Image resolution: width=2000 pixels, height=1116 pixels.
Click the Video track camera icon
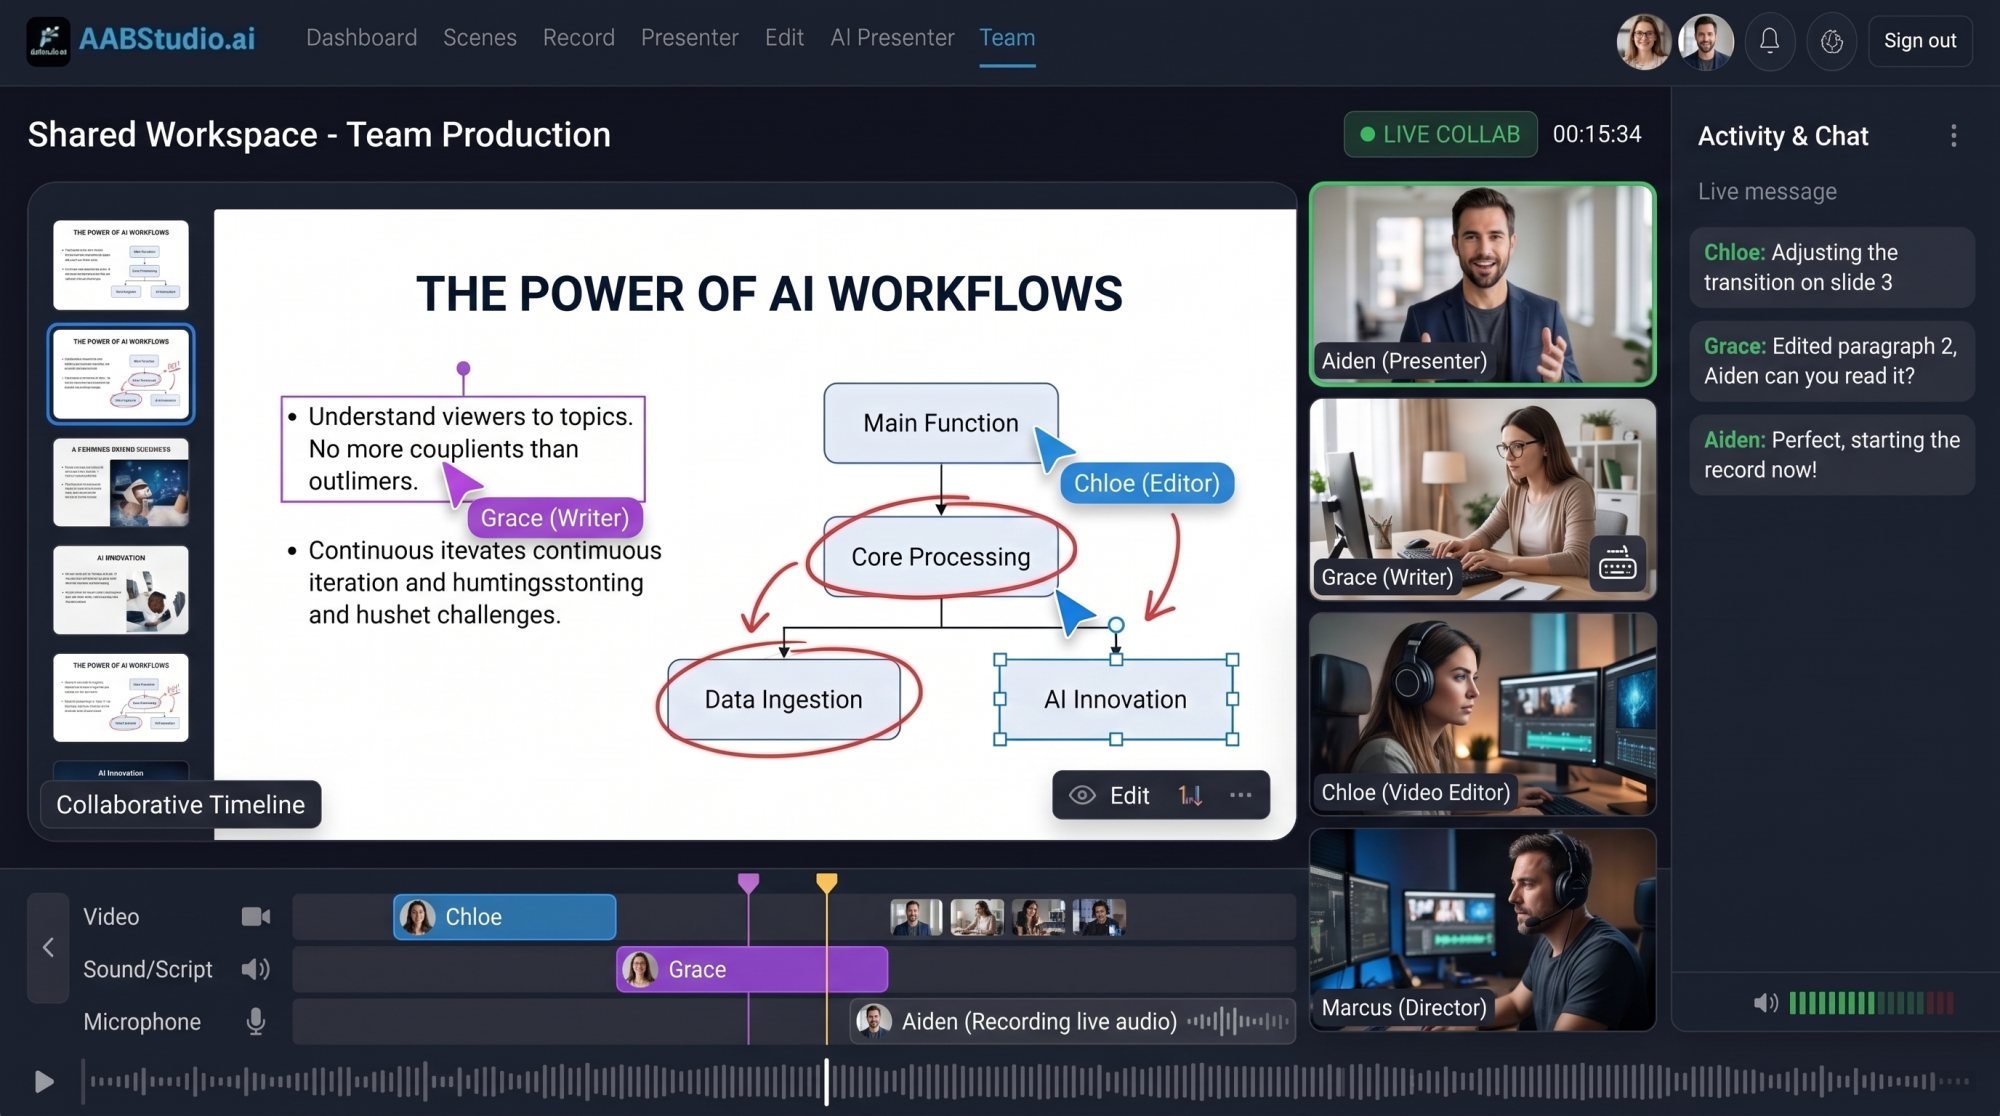pos(256,916)
